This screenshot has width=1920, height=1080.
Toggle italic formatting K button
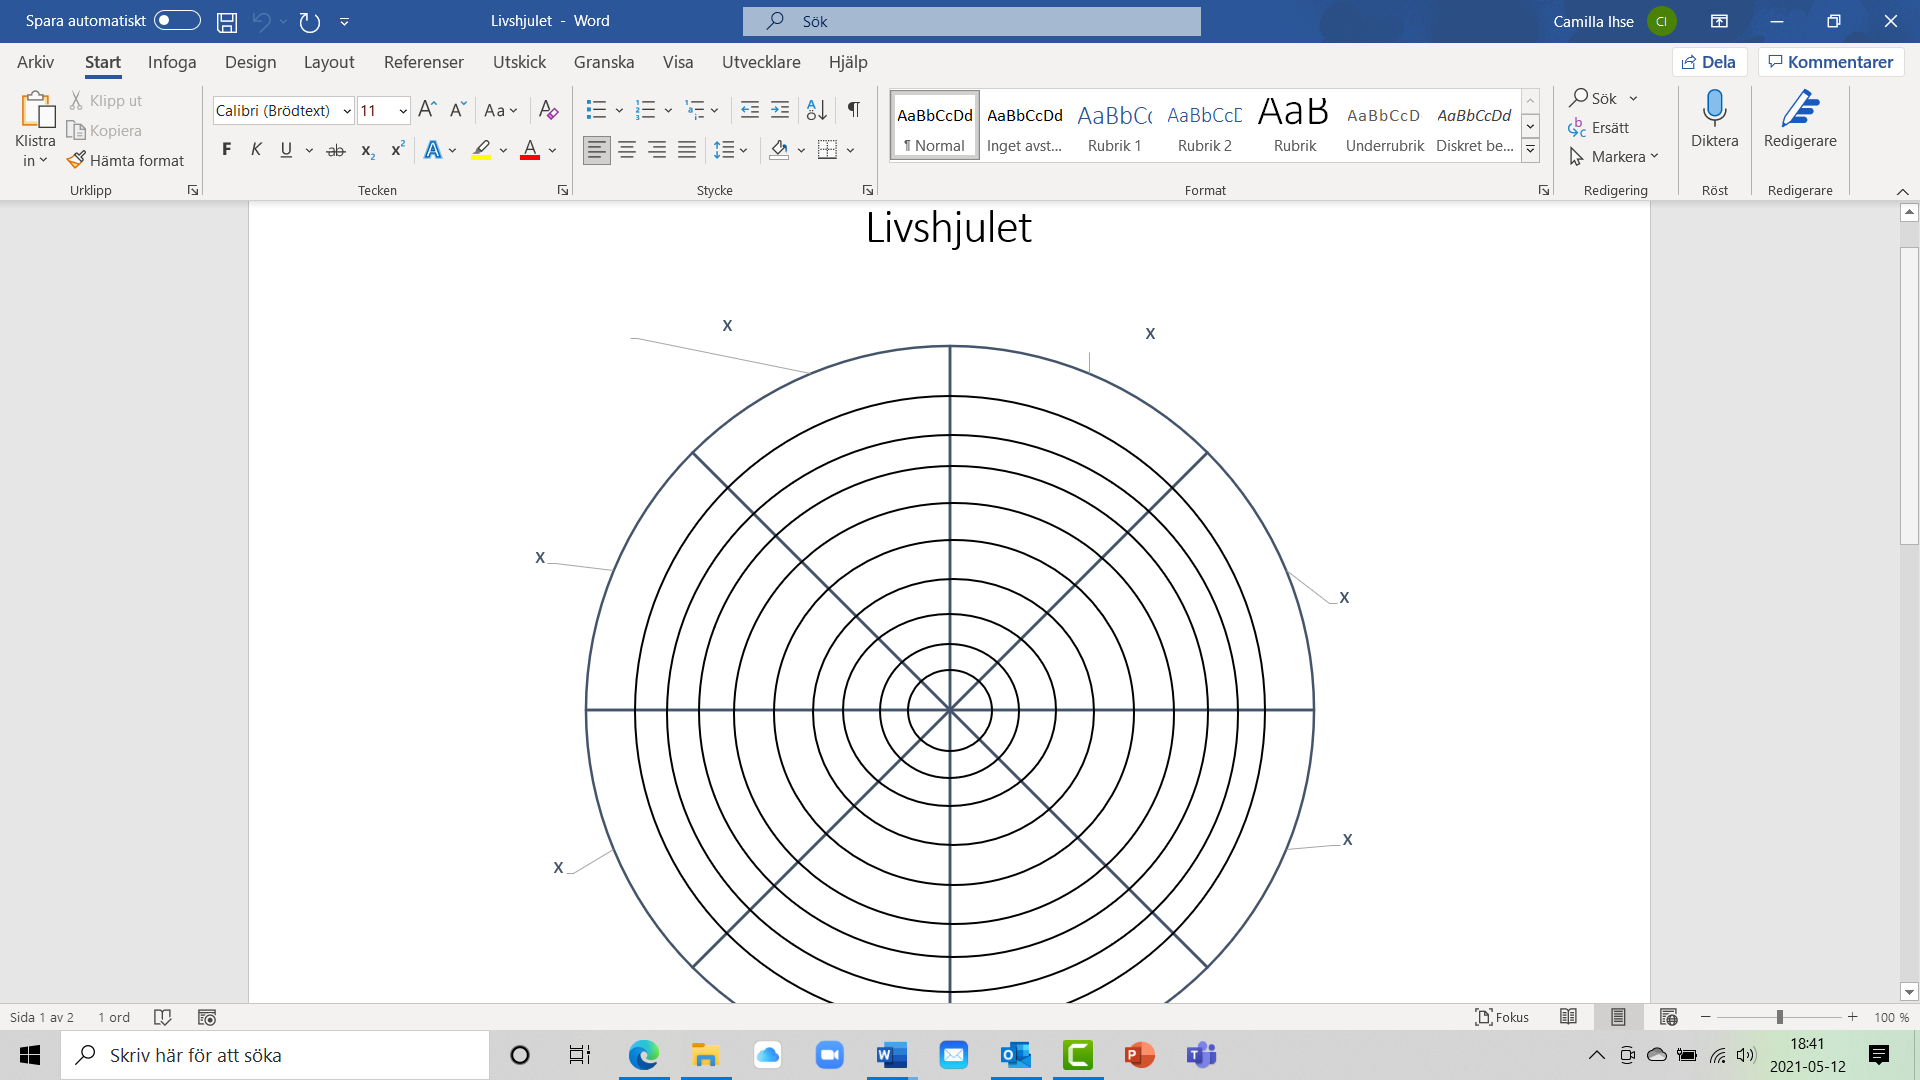tap(256, 150)
